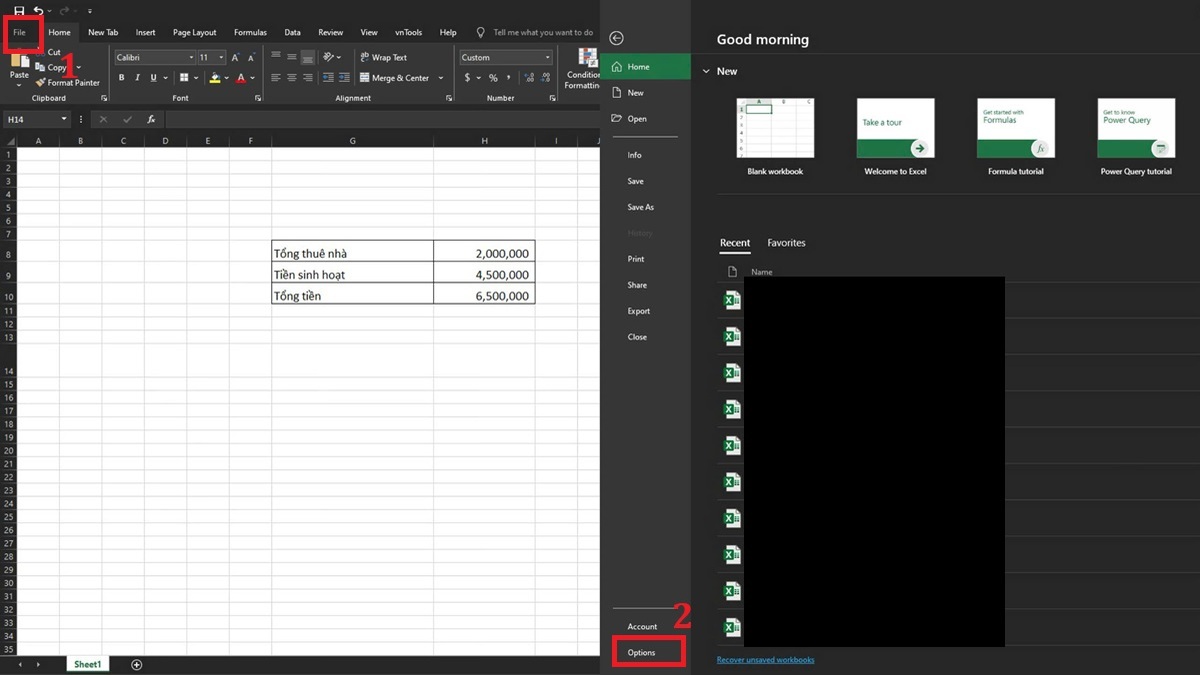Toggle bold formatting
The image size is (1200, 675).
click(121, 77)
